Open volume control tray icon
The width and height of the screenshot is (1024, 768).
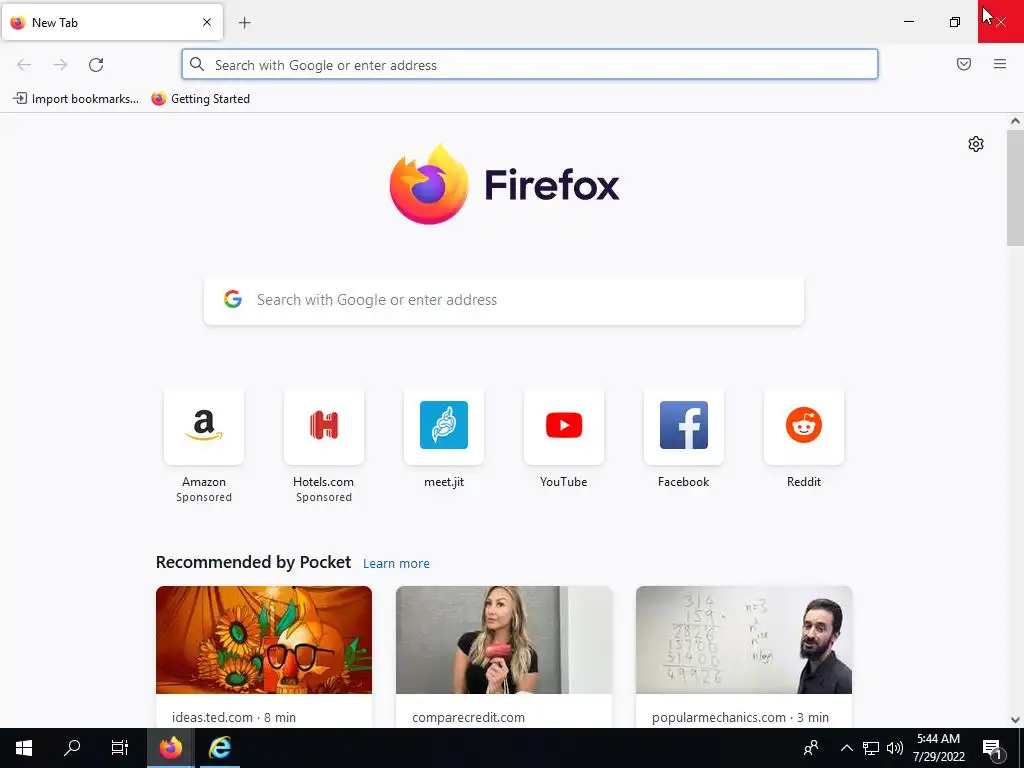click(x=895, y=748)
